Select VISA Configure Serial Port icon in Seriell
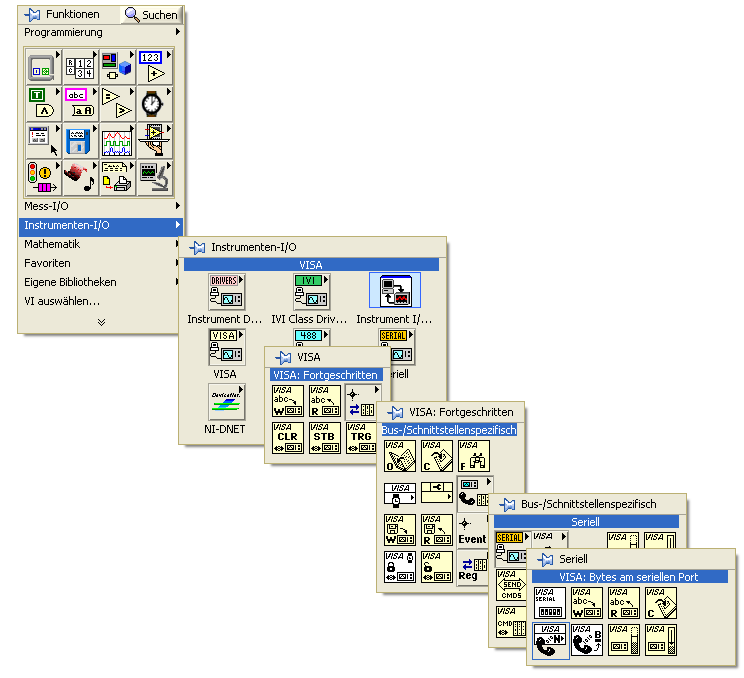 pyautogui.click(x=550, y=603)
